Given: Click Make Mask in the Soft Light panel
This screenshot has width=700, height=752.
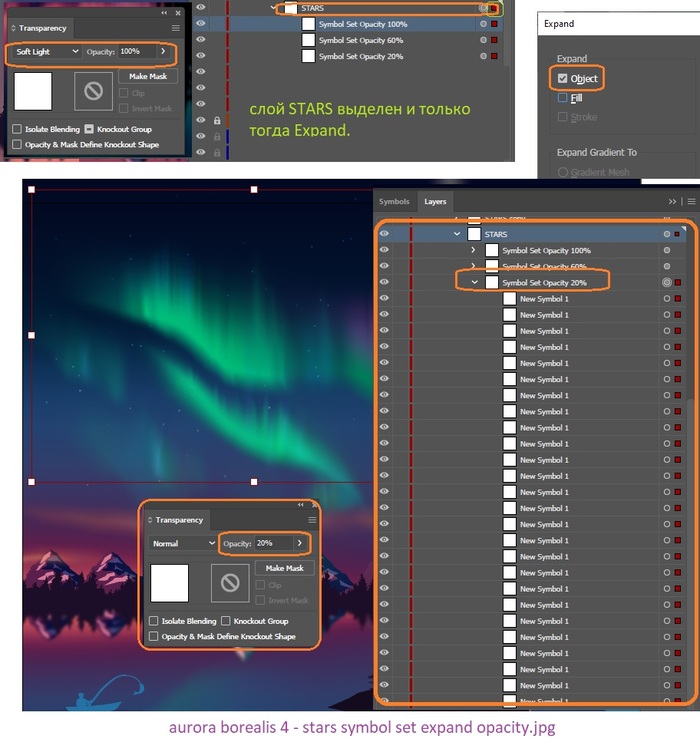Looking at the screenshot, I should (x=148, y=76).
